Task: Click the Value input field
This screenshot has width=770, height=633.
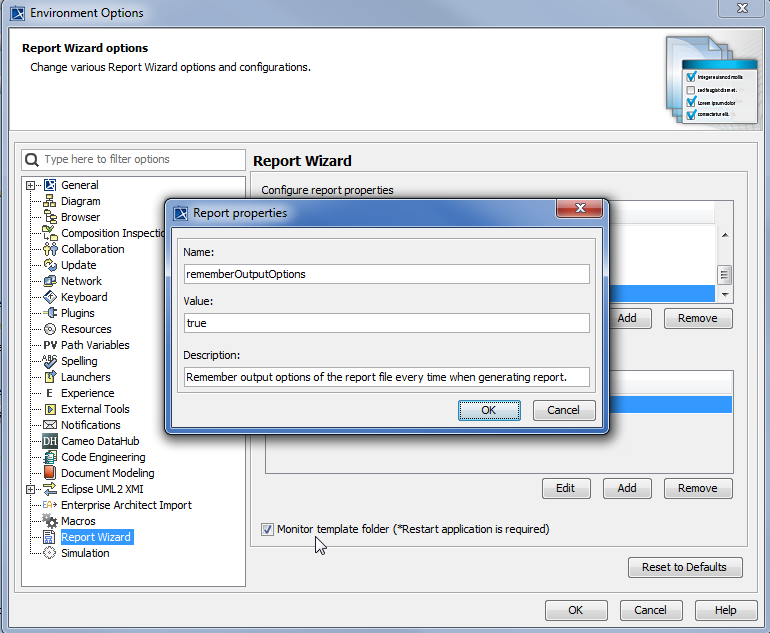Action: (386, 323)
